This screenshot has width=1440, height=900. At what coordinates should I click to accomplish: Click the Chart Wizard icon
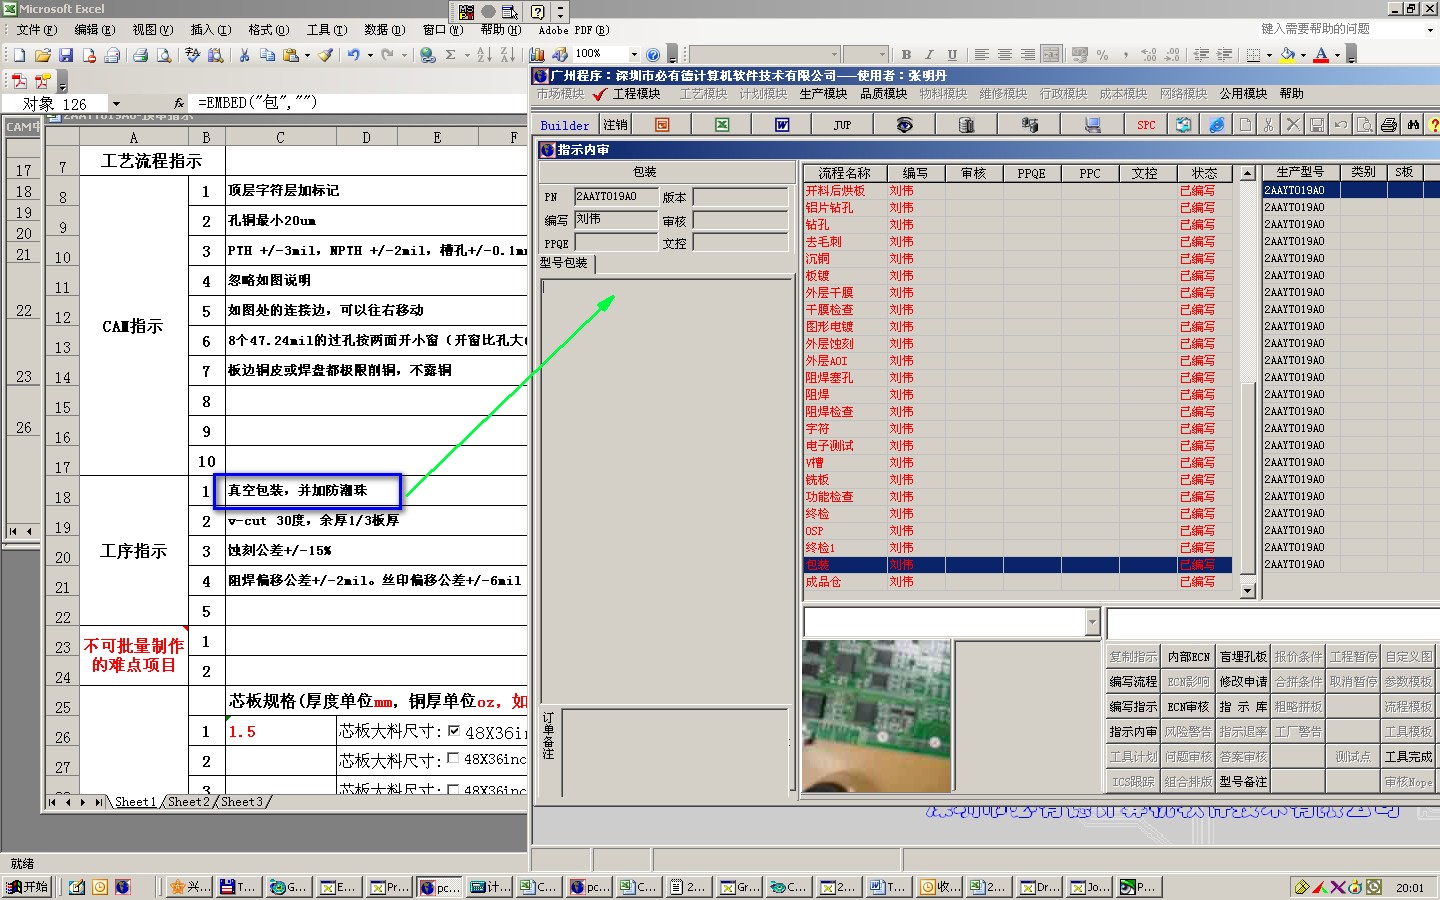pos(537,55)
